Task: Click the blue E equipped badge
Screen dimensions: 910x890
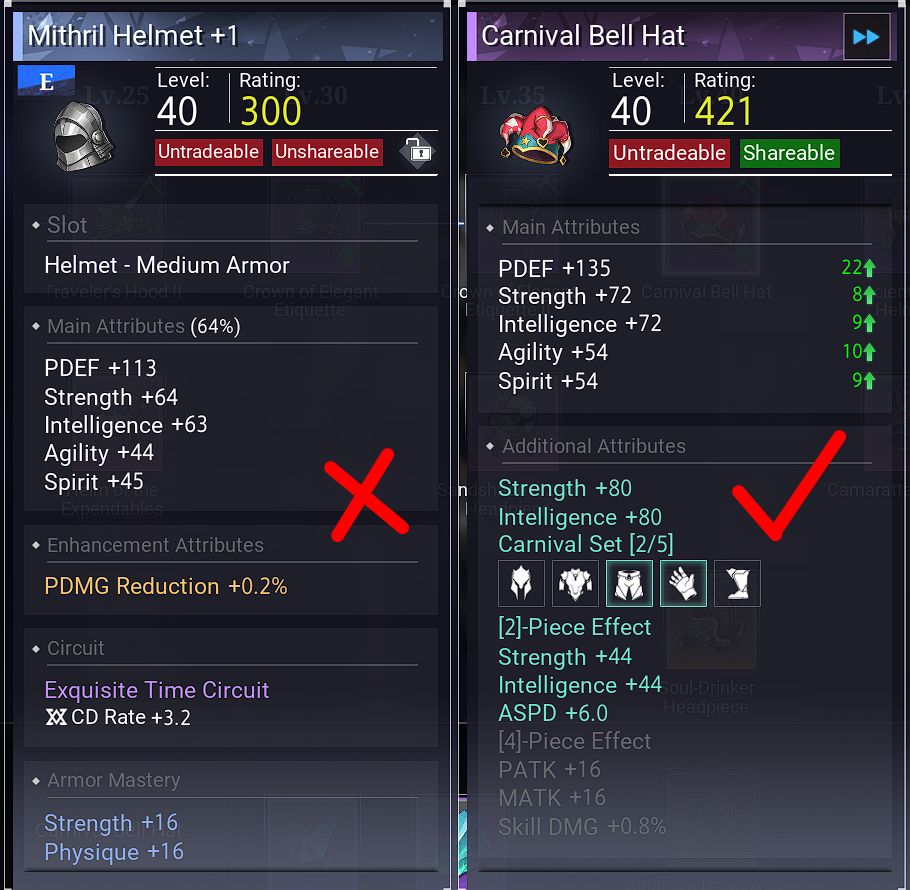Action: click(46, 81)
